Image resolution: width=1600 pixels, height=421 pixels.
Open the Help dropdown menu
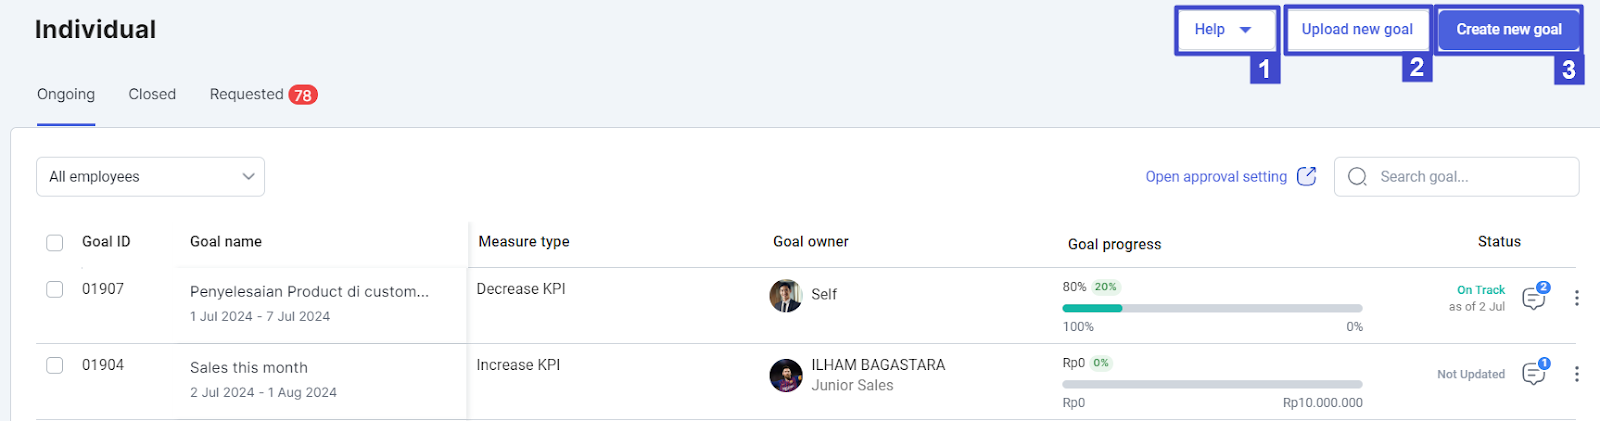[x=1224, y=30]
